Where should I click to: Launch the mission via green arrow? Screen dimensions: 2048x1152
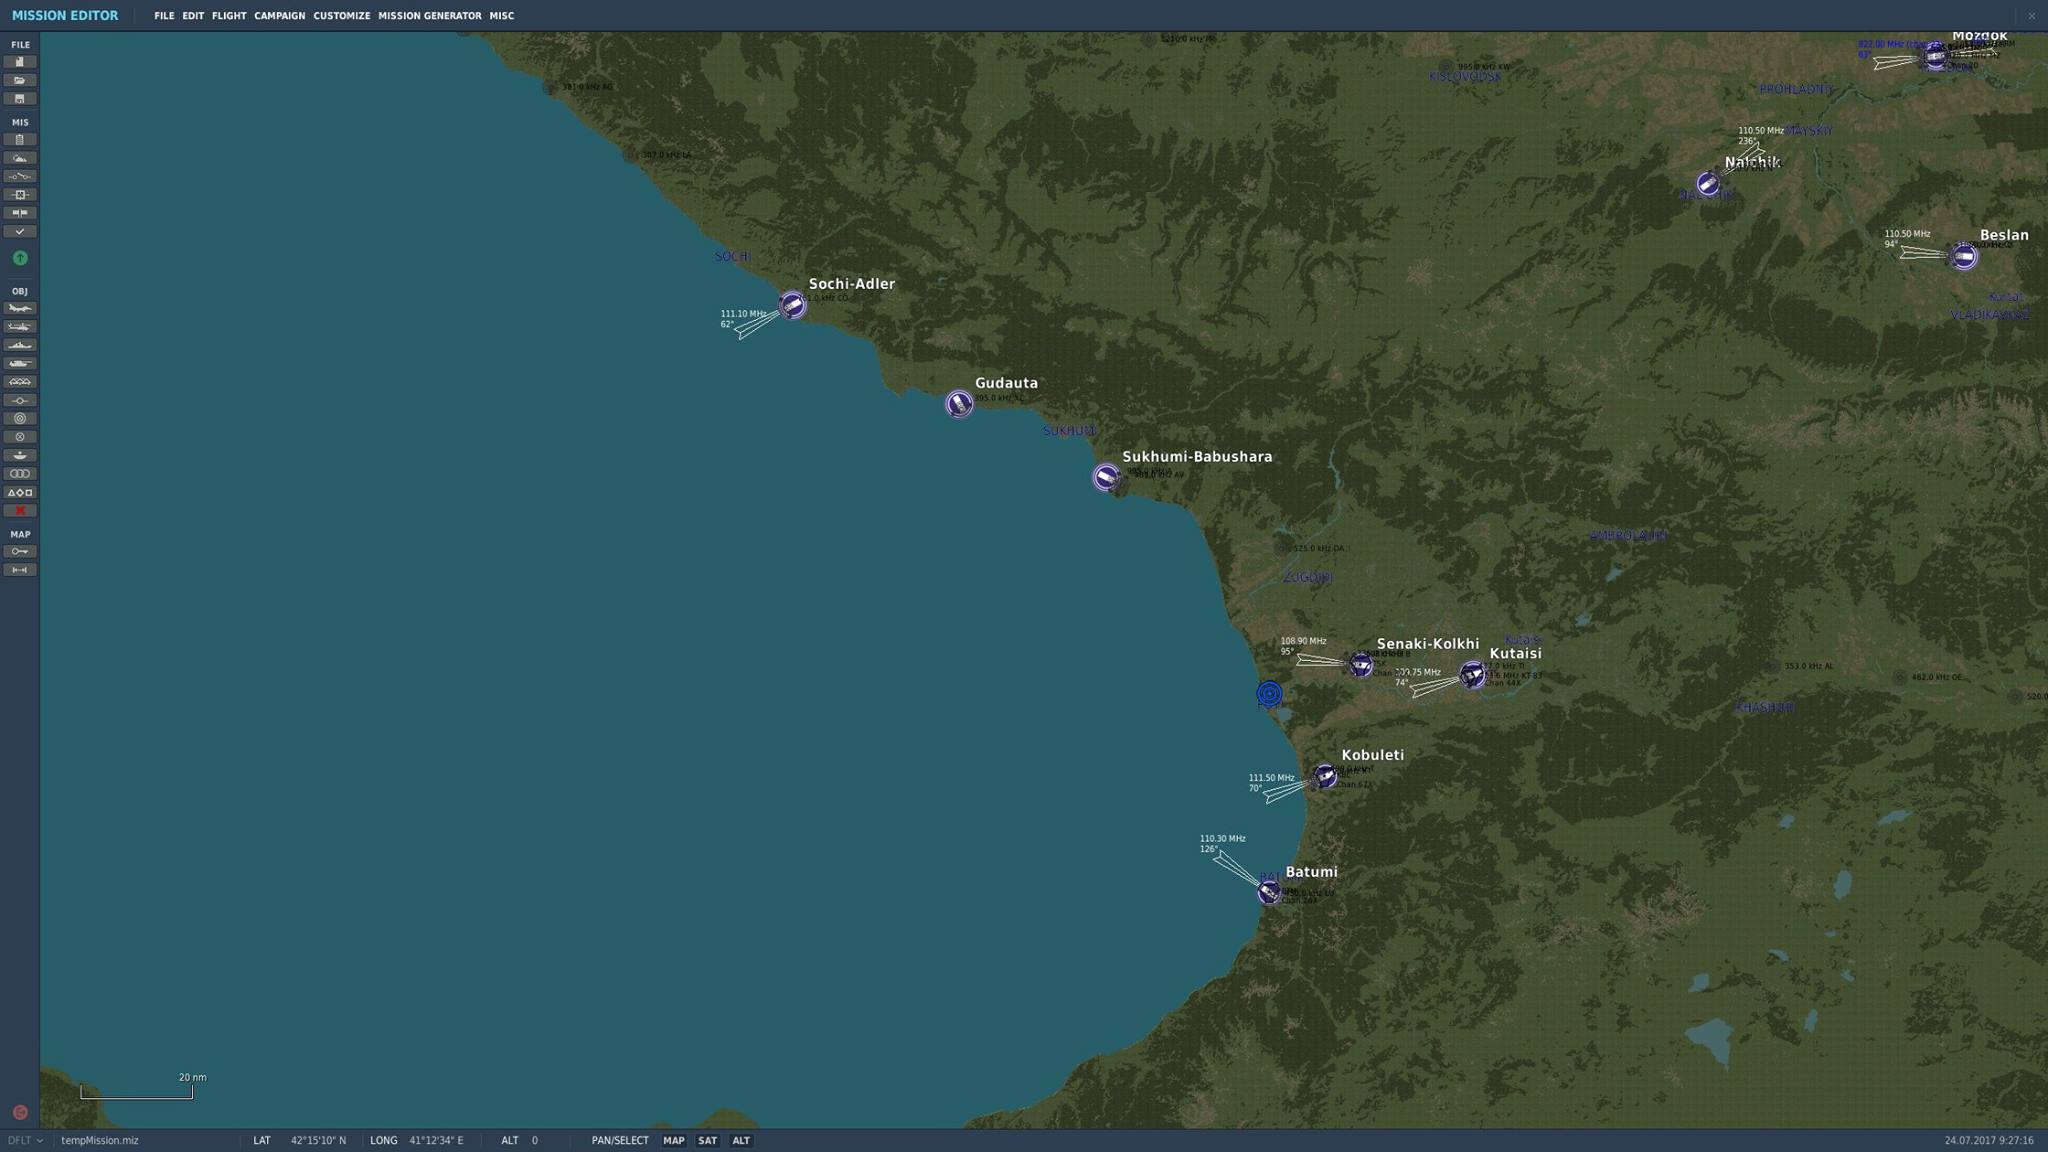19,257
